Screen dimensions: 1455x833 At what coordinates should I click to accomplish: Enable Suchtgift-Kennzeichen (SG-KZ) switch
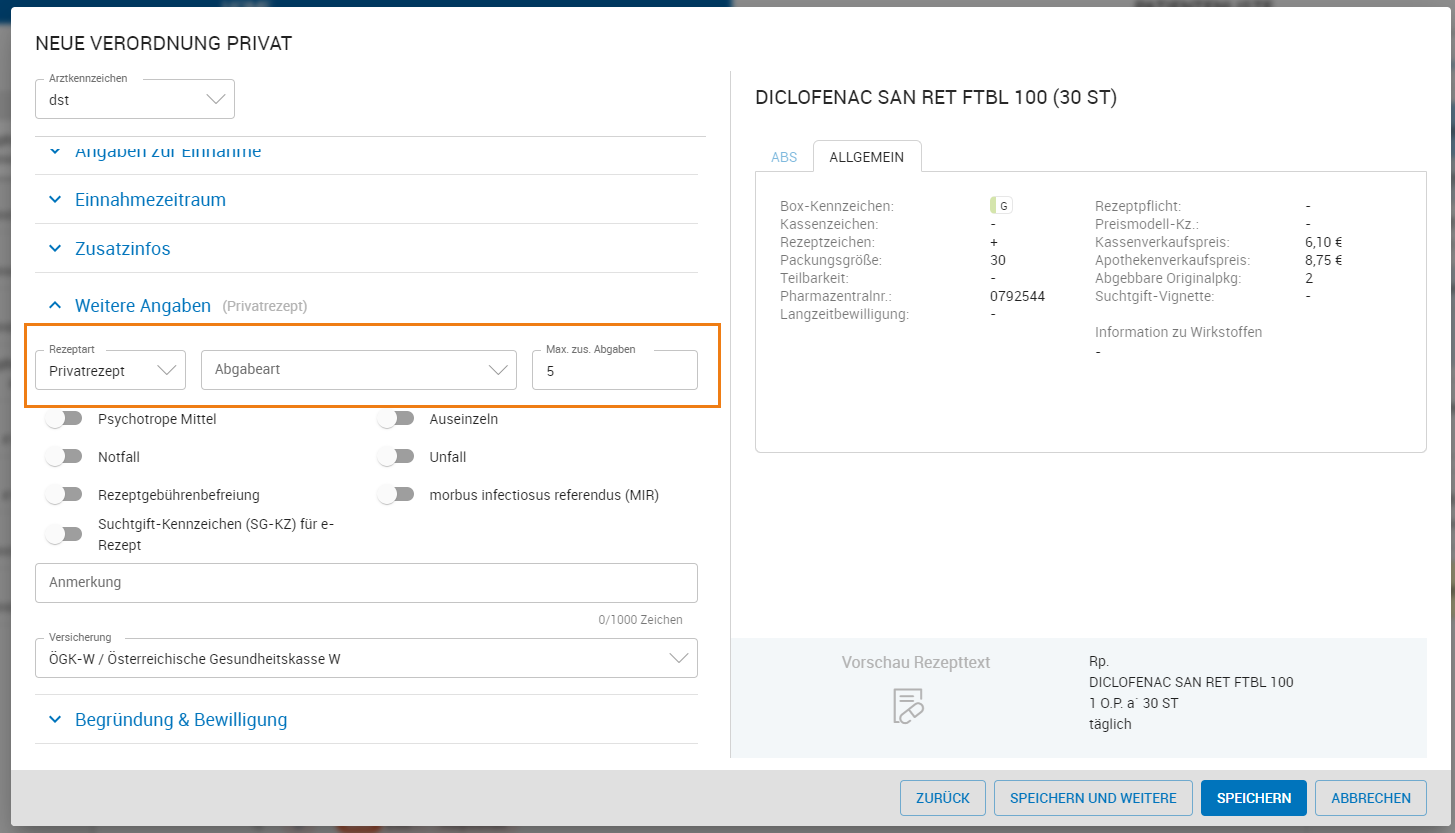[64, 534]
